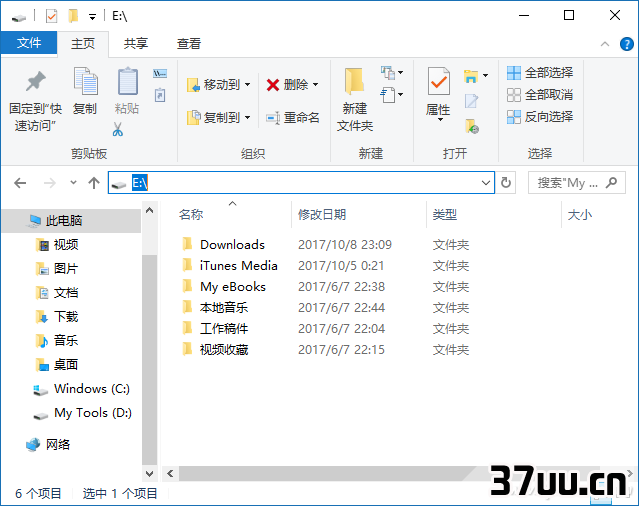Switch to the View (查看) tab
Image resolution: width=639 pixels, height=506 pixels.
[x=189, y=44]
